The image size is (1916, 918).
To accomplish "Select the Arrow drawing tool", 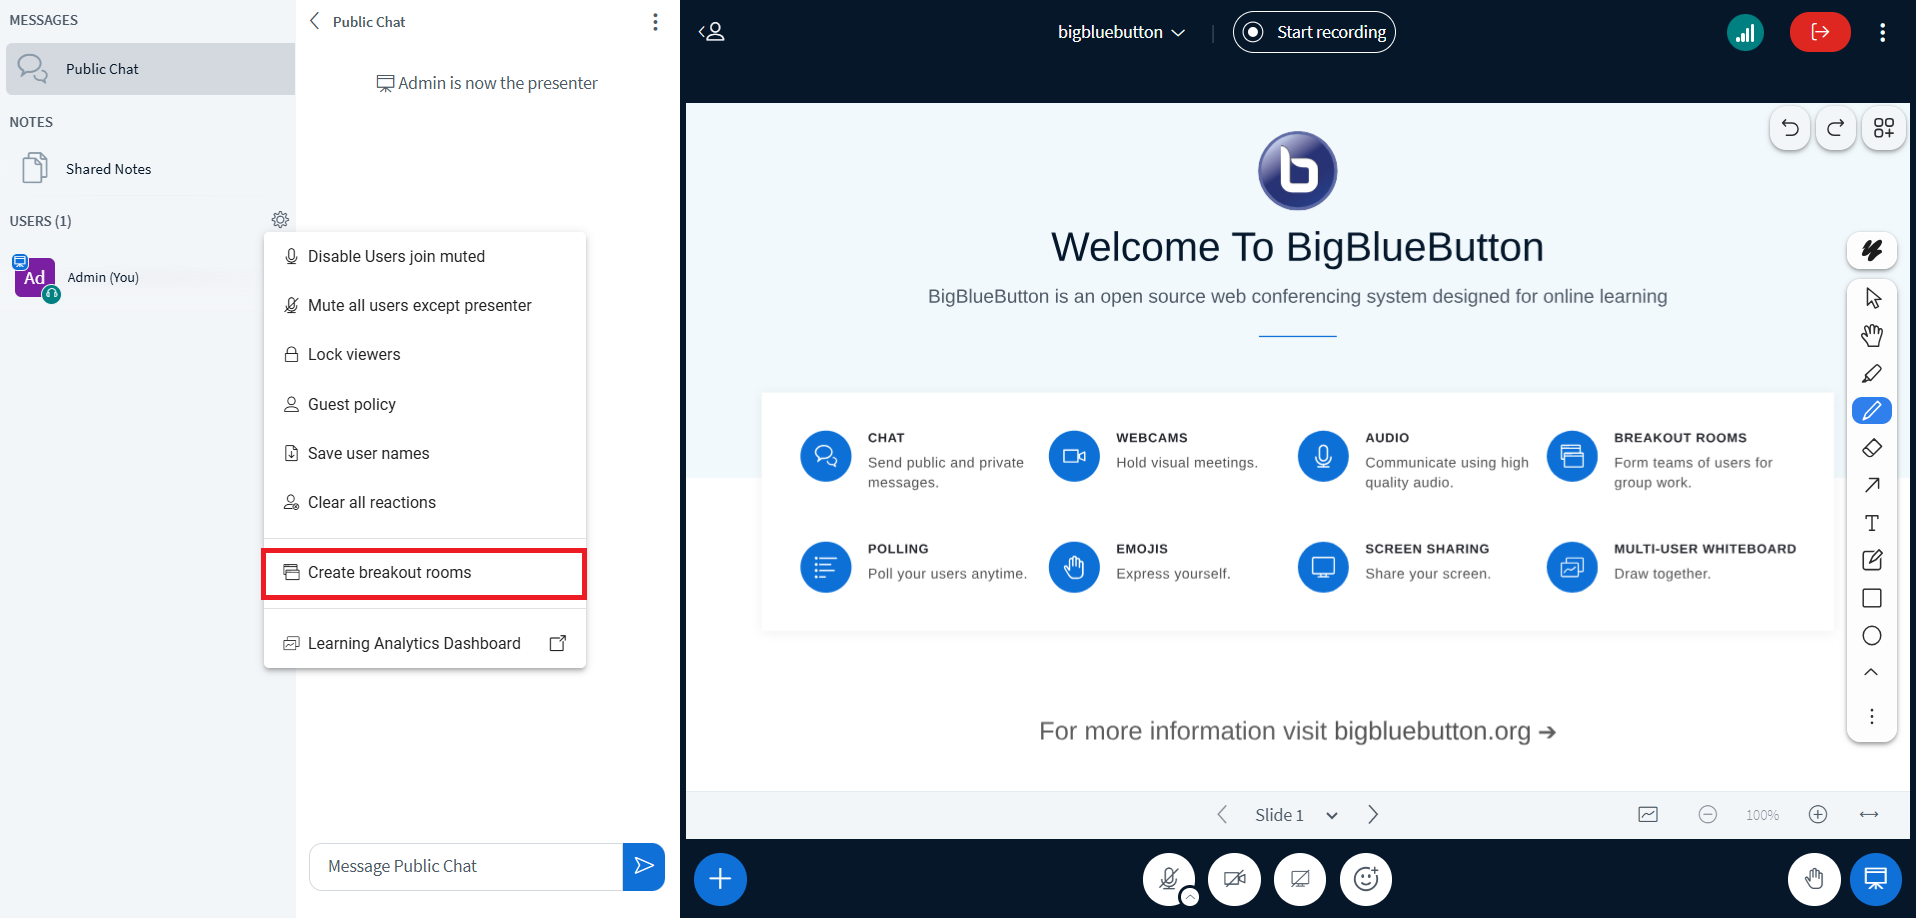I will (1872, 485).
